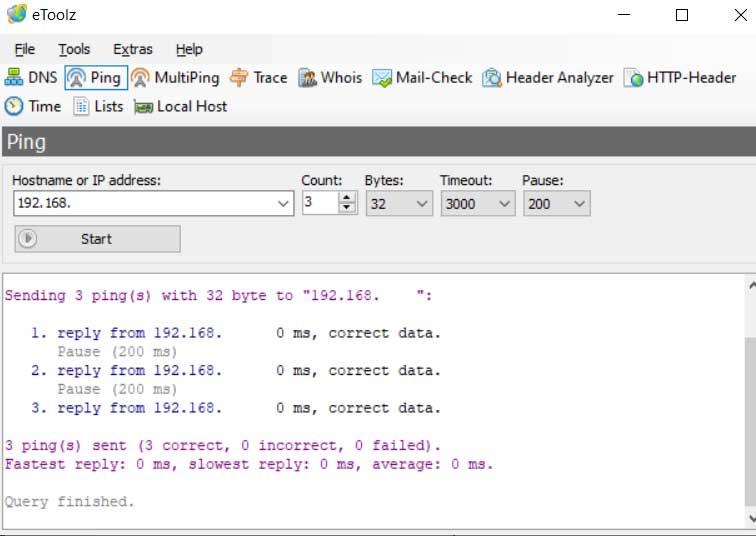Close the eToolz window

pos(741,15)
